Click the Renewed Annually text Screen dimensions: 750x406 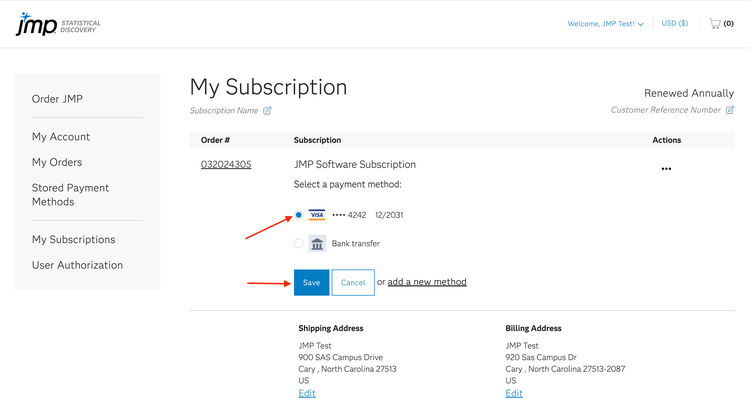pyautogui.click(x=689, y=93)
